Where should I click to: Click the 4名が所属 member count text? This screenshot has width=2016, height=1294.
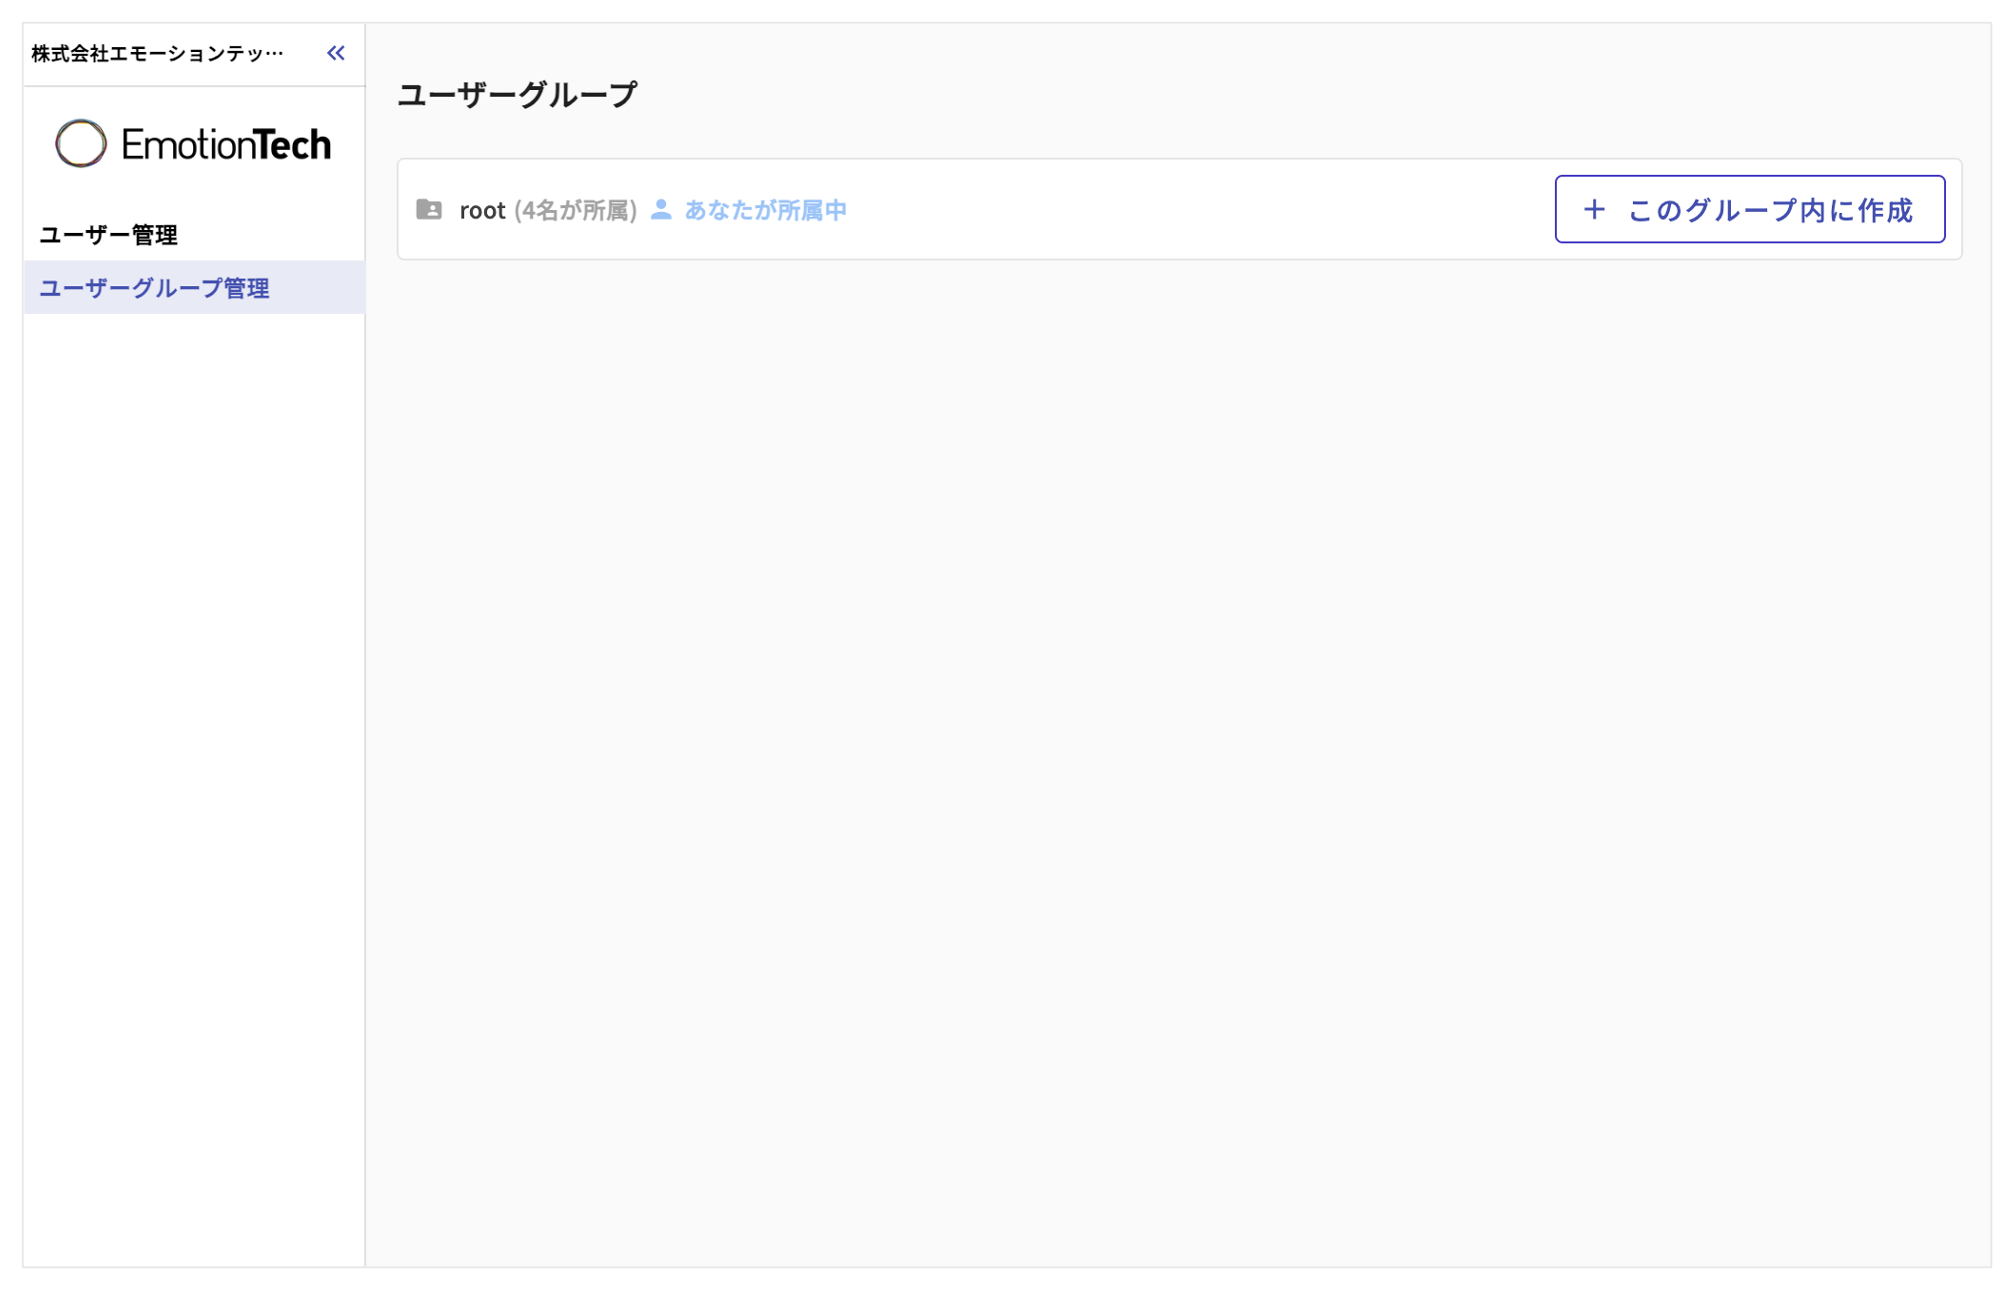pos(575,210)
